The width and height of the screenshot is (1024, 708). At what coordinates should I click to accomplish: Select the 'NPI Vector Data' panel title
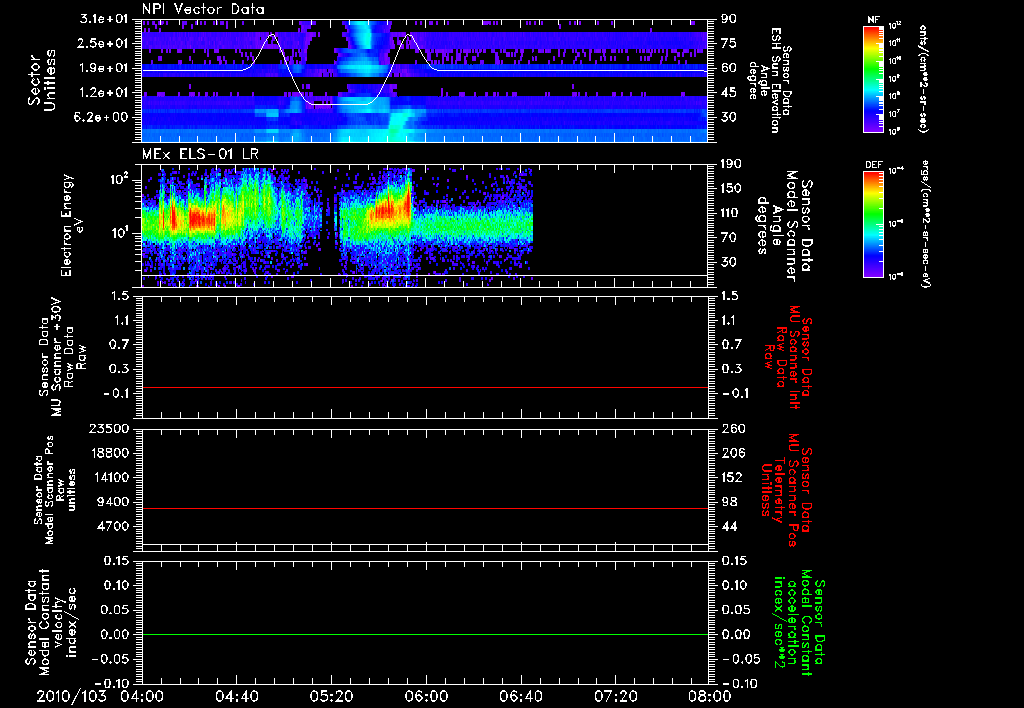click(x=204, y=9)
